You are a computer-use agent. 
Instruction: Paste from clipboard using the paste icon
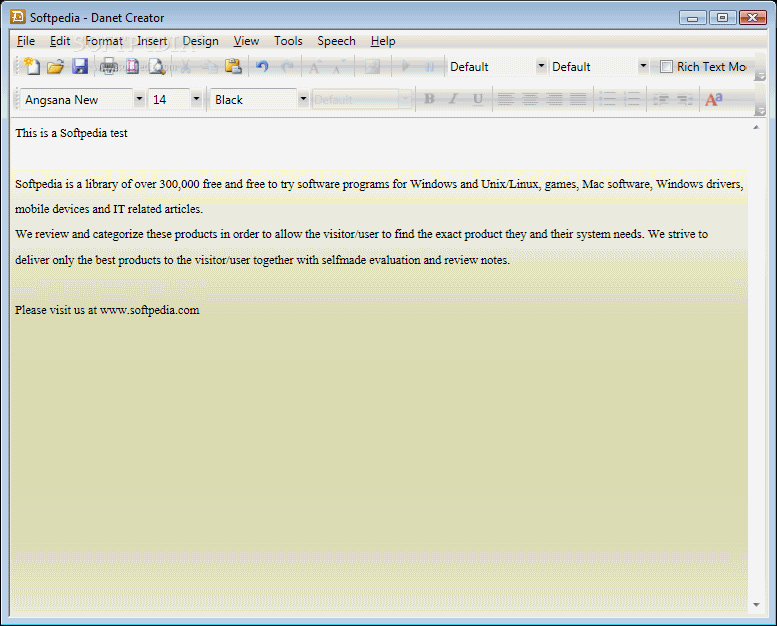233,66
